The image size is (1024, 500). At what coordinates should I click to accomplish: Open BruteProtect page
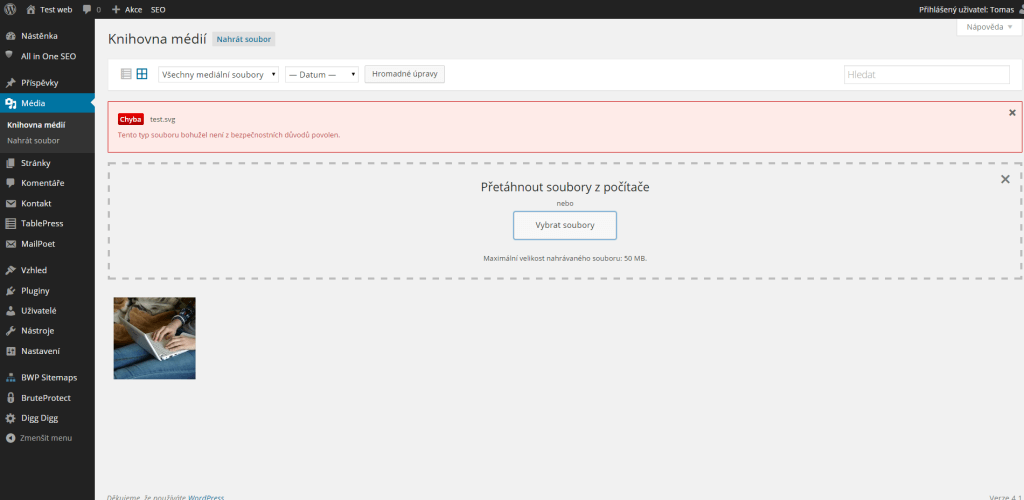tap(46, 398)
